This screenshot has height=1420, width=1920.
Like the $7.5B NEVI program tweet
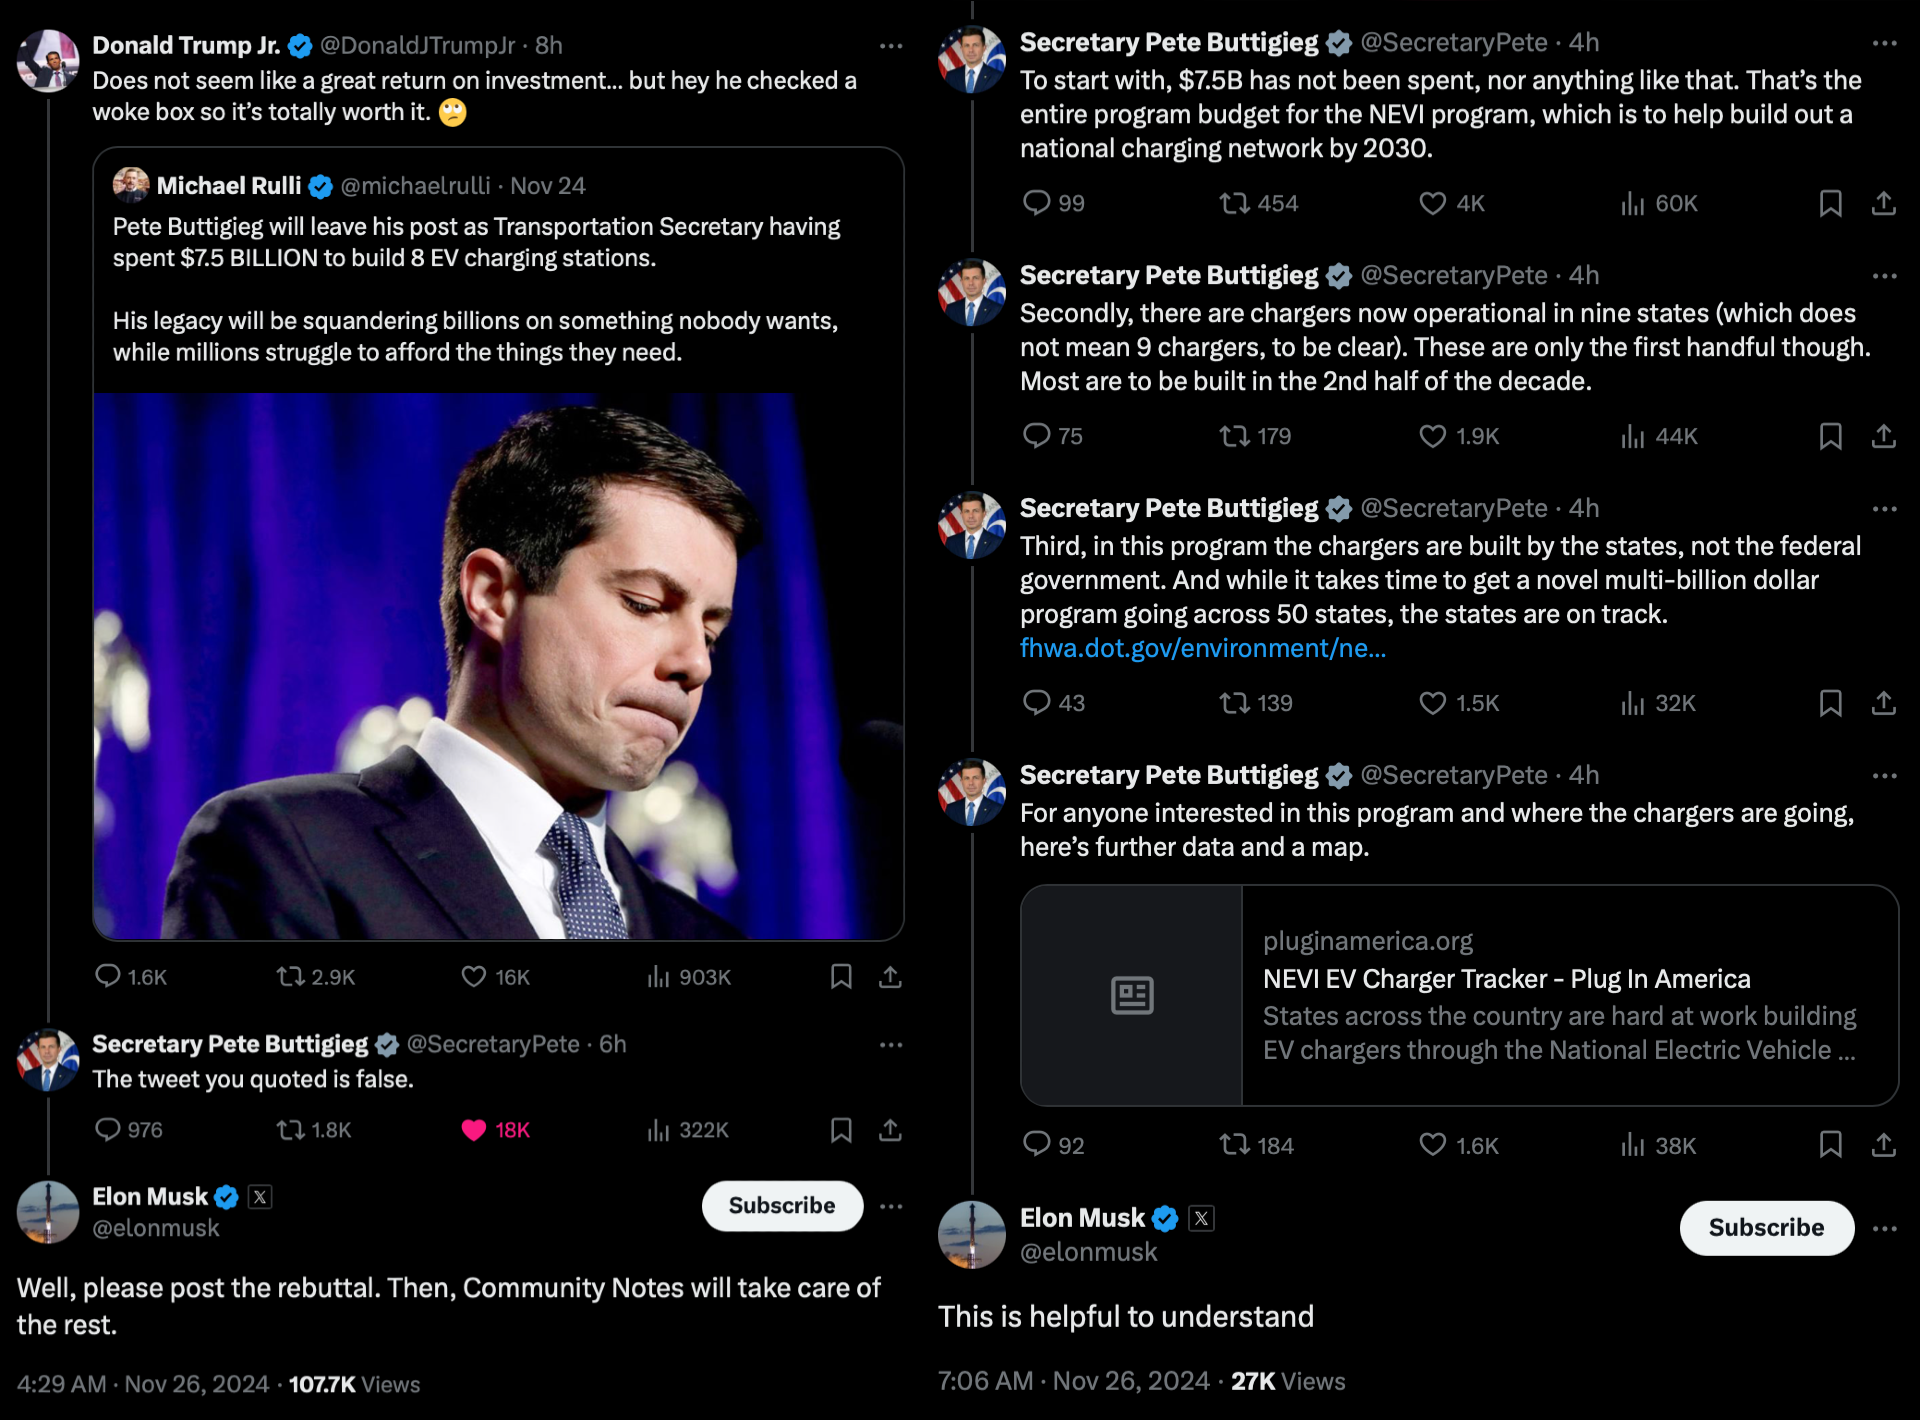1433,204
